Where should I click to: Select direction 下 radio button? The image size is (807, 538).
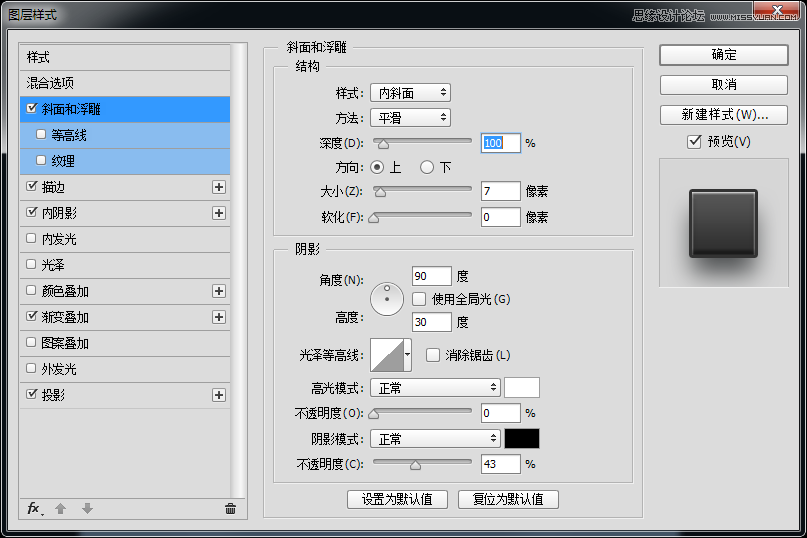427,167
